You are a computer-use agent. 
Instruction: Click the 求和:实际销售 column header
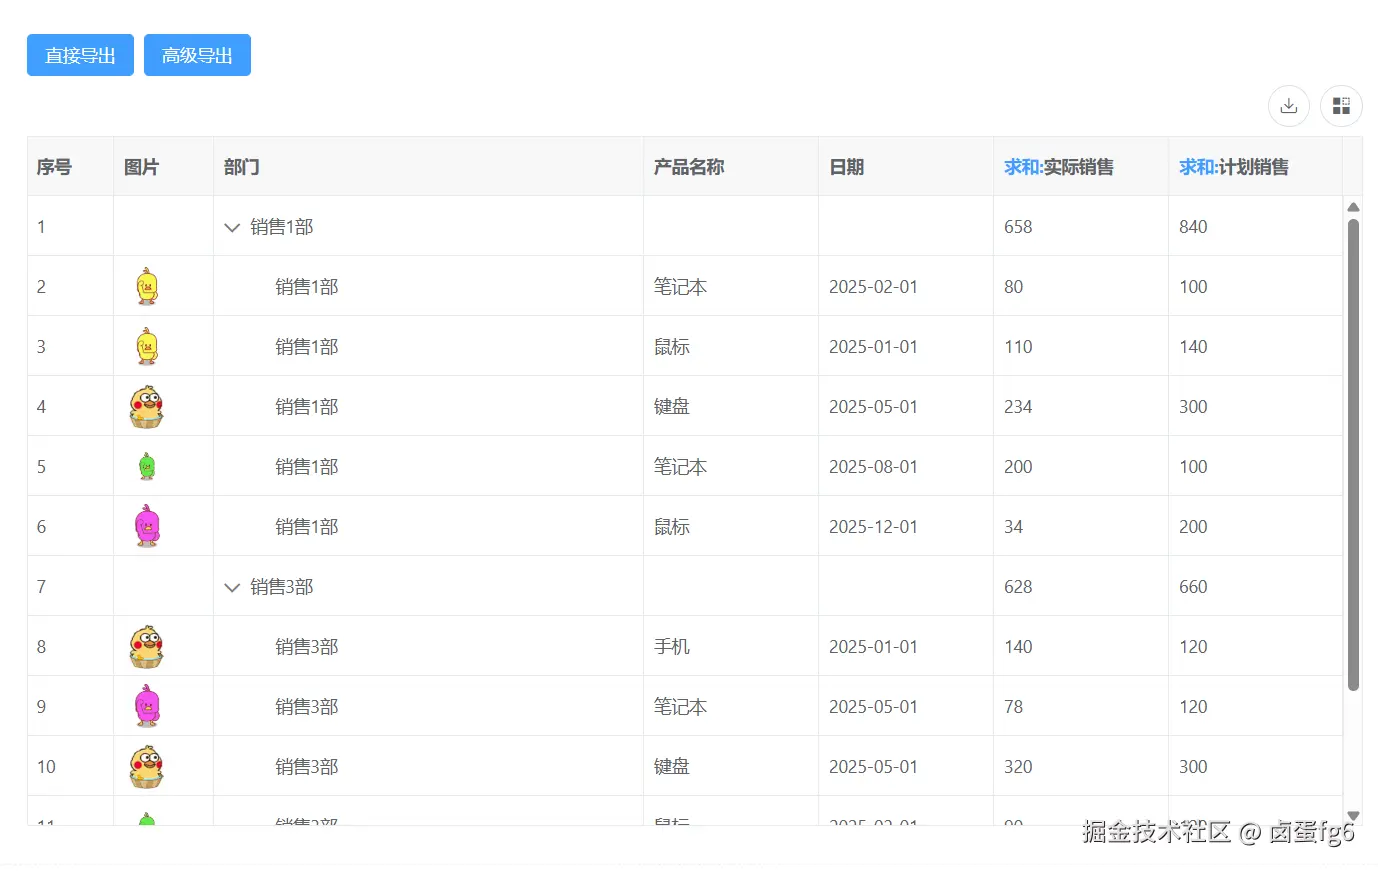(x=1081, y=167)
